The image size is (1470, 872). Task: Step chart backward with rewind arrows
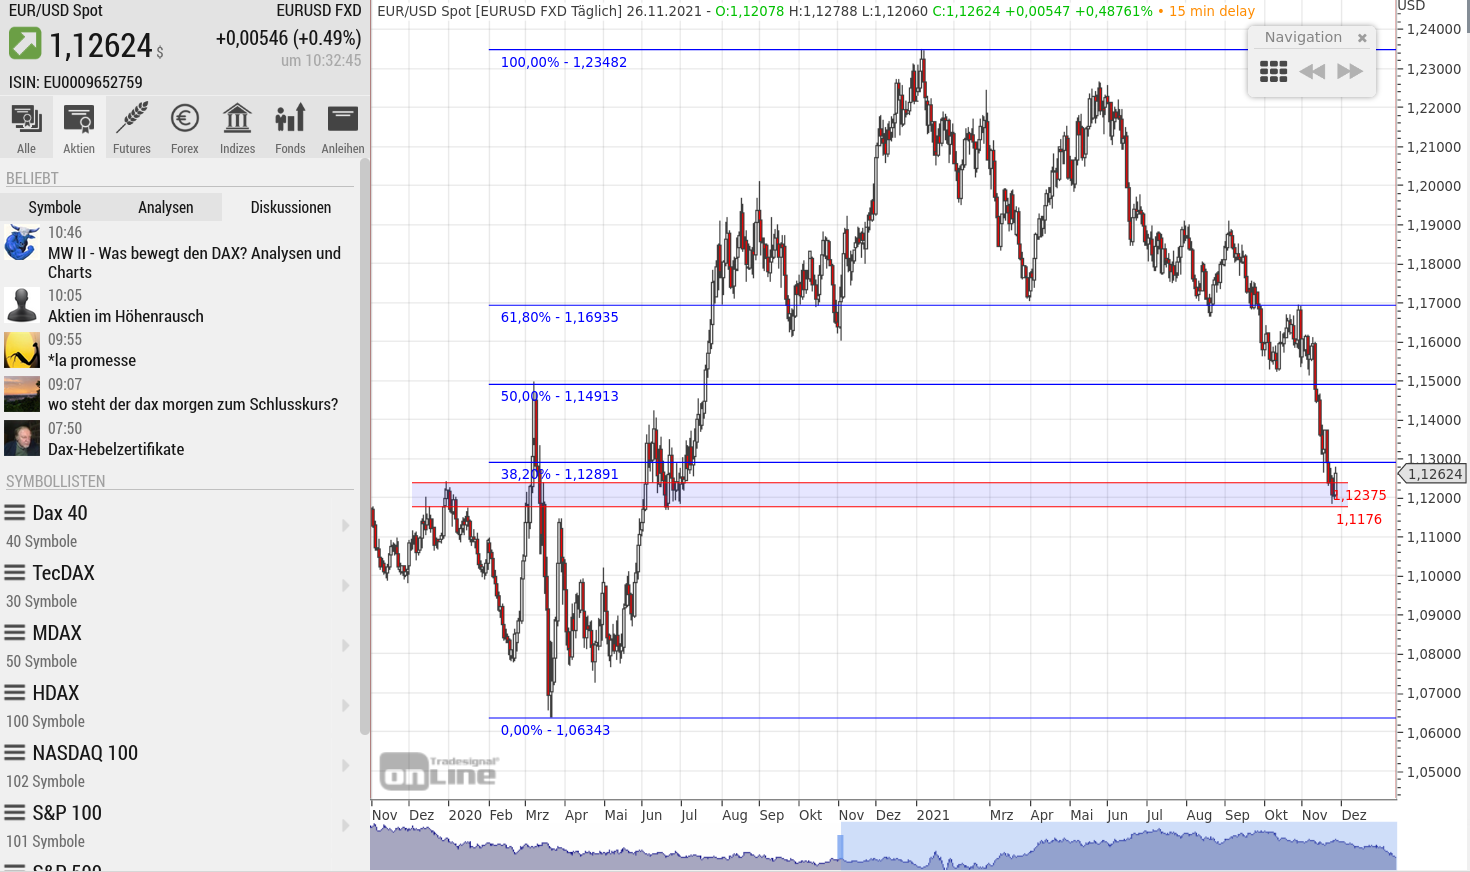pos(1312,71)
